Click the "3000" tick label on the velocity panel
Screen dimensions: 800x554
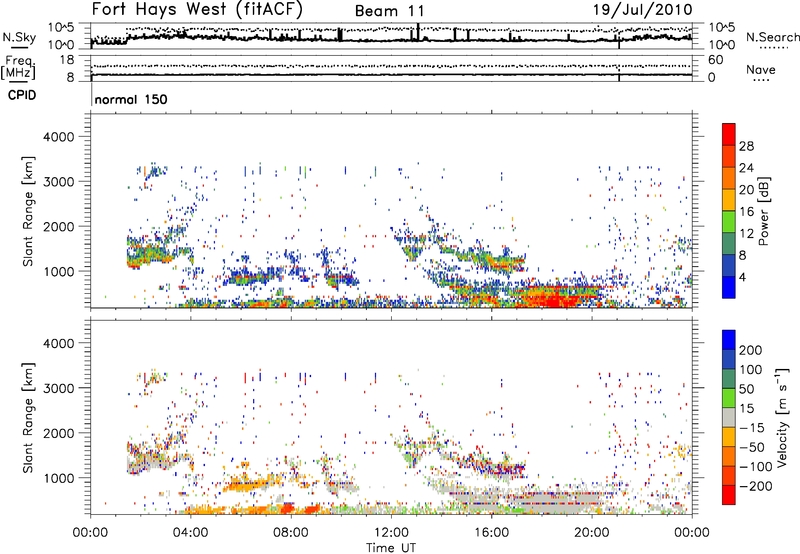pyautogui.click(x=59, y=388)
